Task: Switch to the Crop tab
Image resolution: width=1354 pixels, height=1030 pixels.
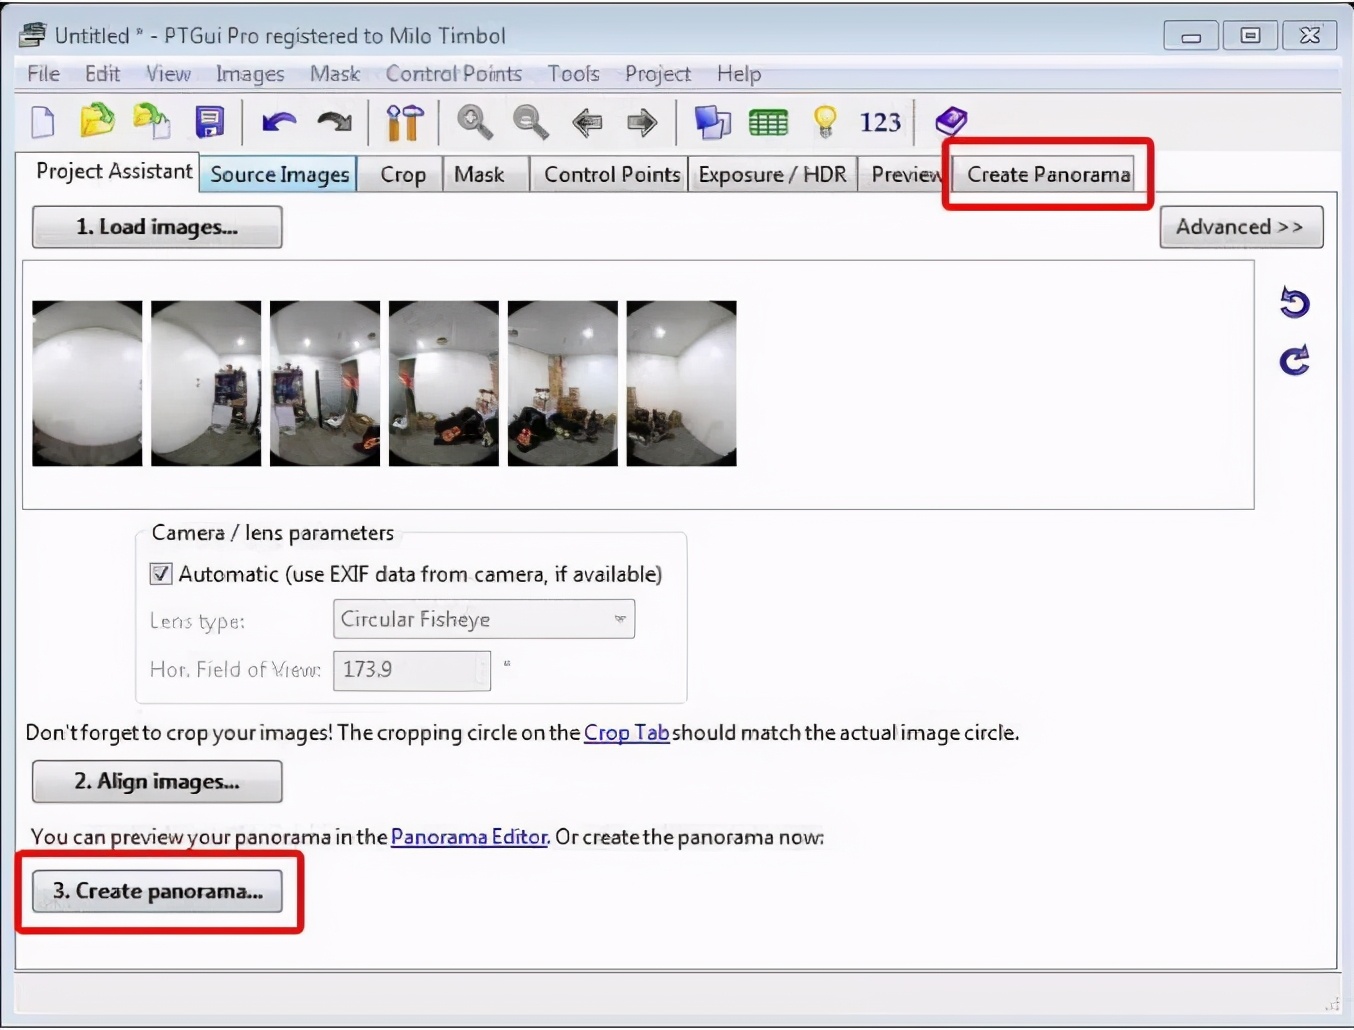Action: click(x=403, y=174)
